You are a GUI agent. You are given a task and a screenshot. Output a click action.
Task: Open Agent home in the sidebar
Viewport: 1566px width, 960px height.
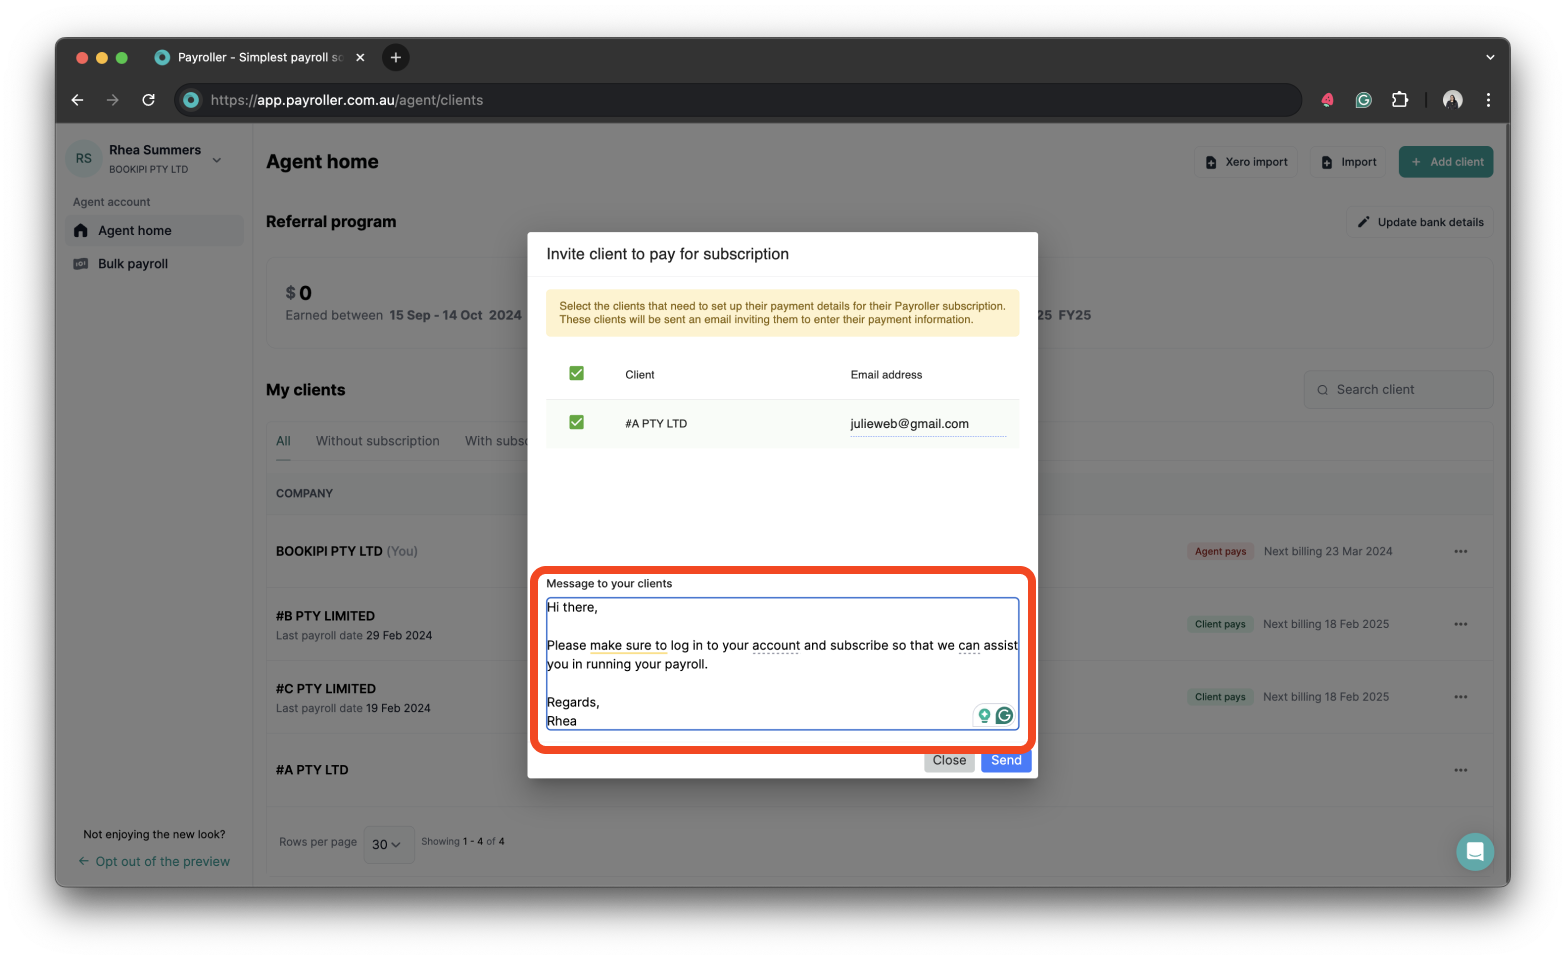click(x=154, y=230)
